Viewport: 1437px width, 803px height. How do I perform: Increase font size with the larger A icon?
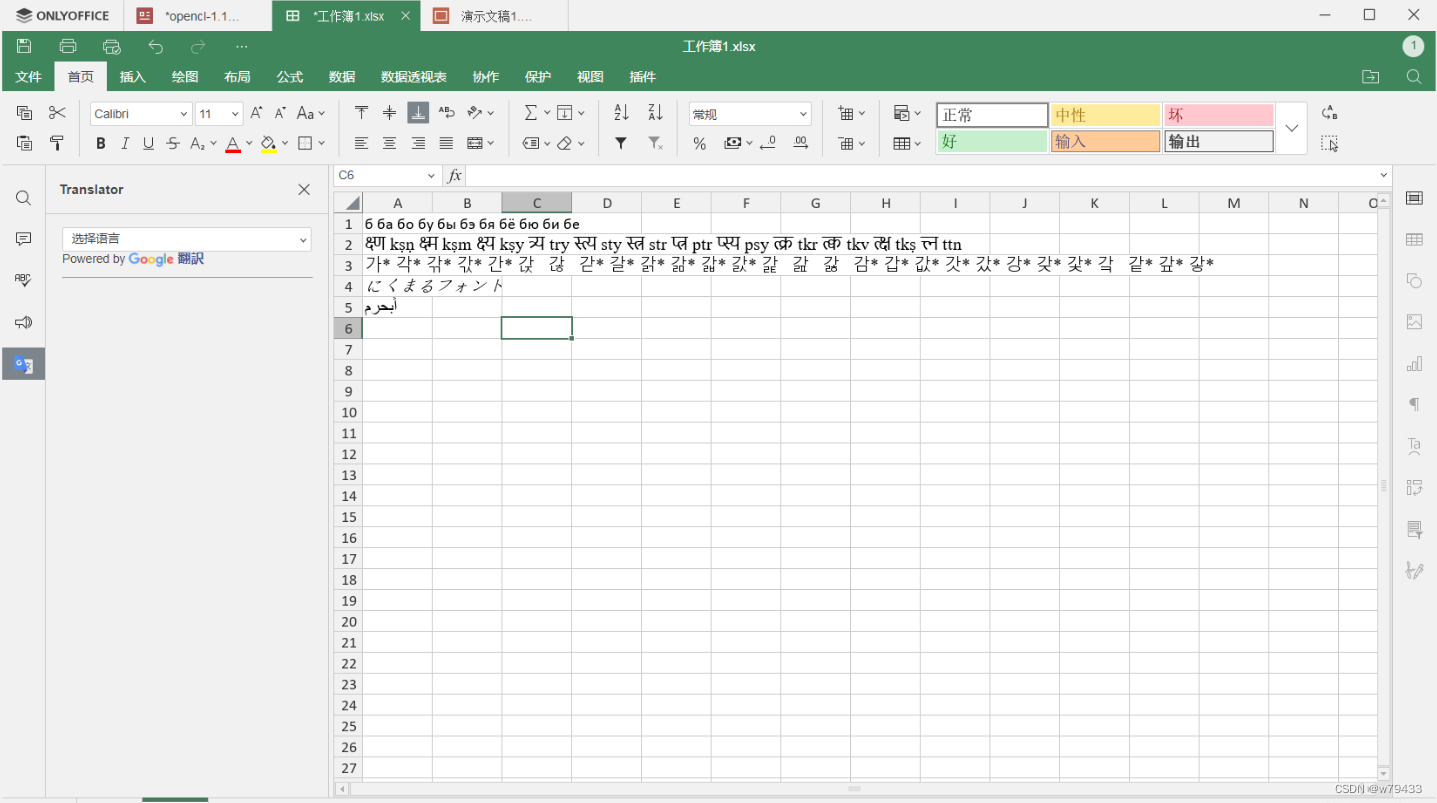point(257,113)
